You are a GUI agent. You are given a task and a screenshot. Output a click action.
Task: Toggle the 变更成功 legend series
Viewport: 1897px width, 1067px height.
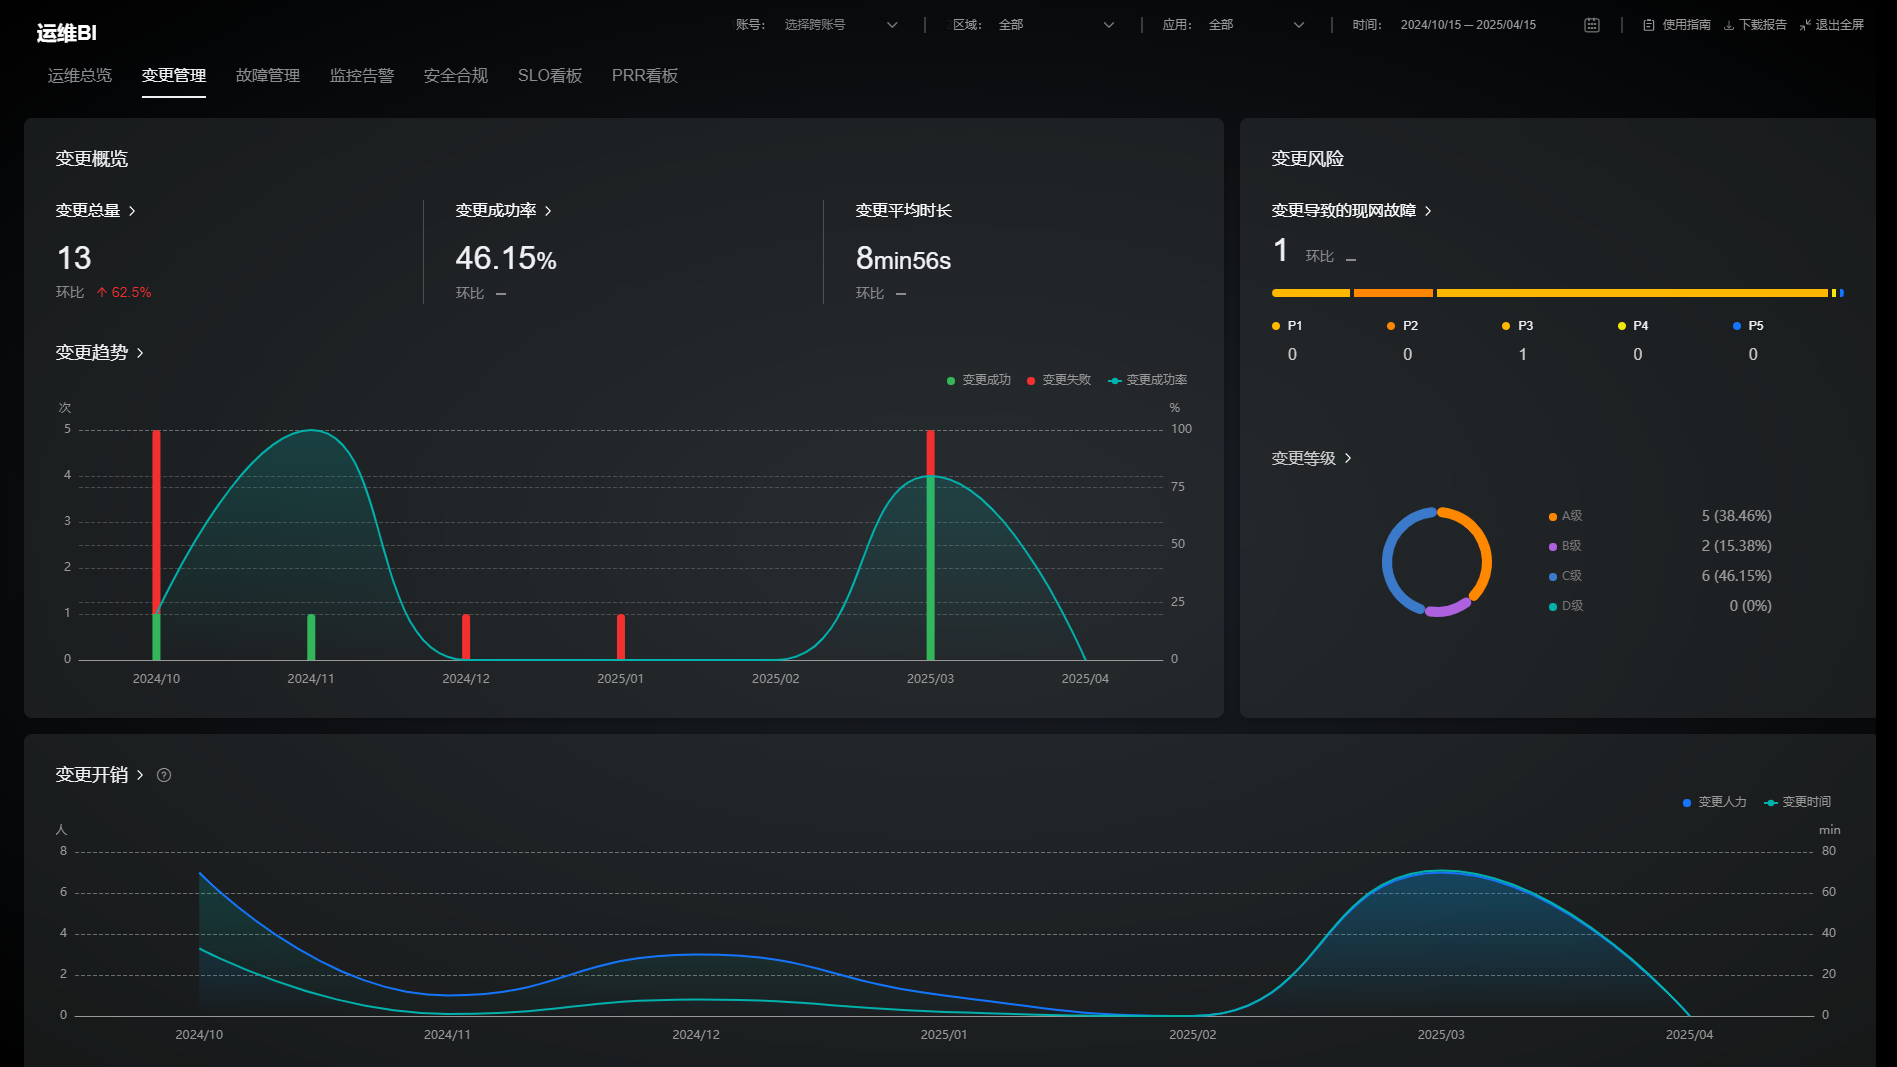978,380
